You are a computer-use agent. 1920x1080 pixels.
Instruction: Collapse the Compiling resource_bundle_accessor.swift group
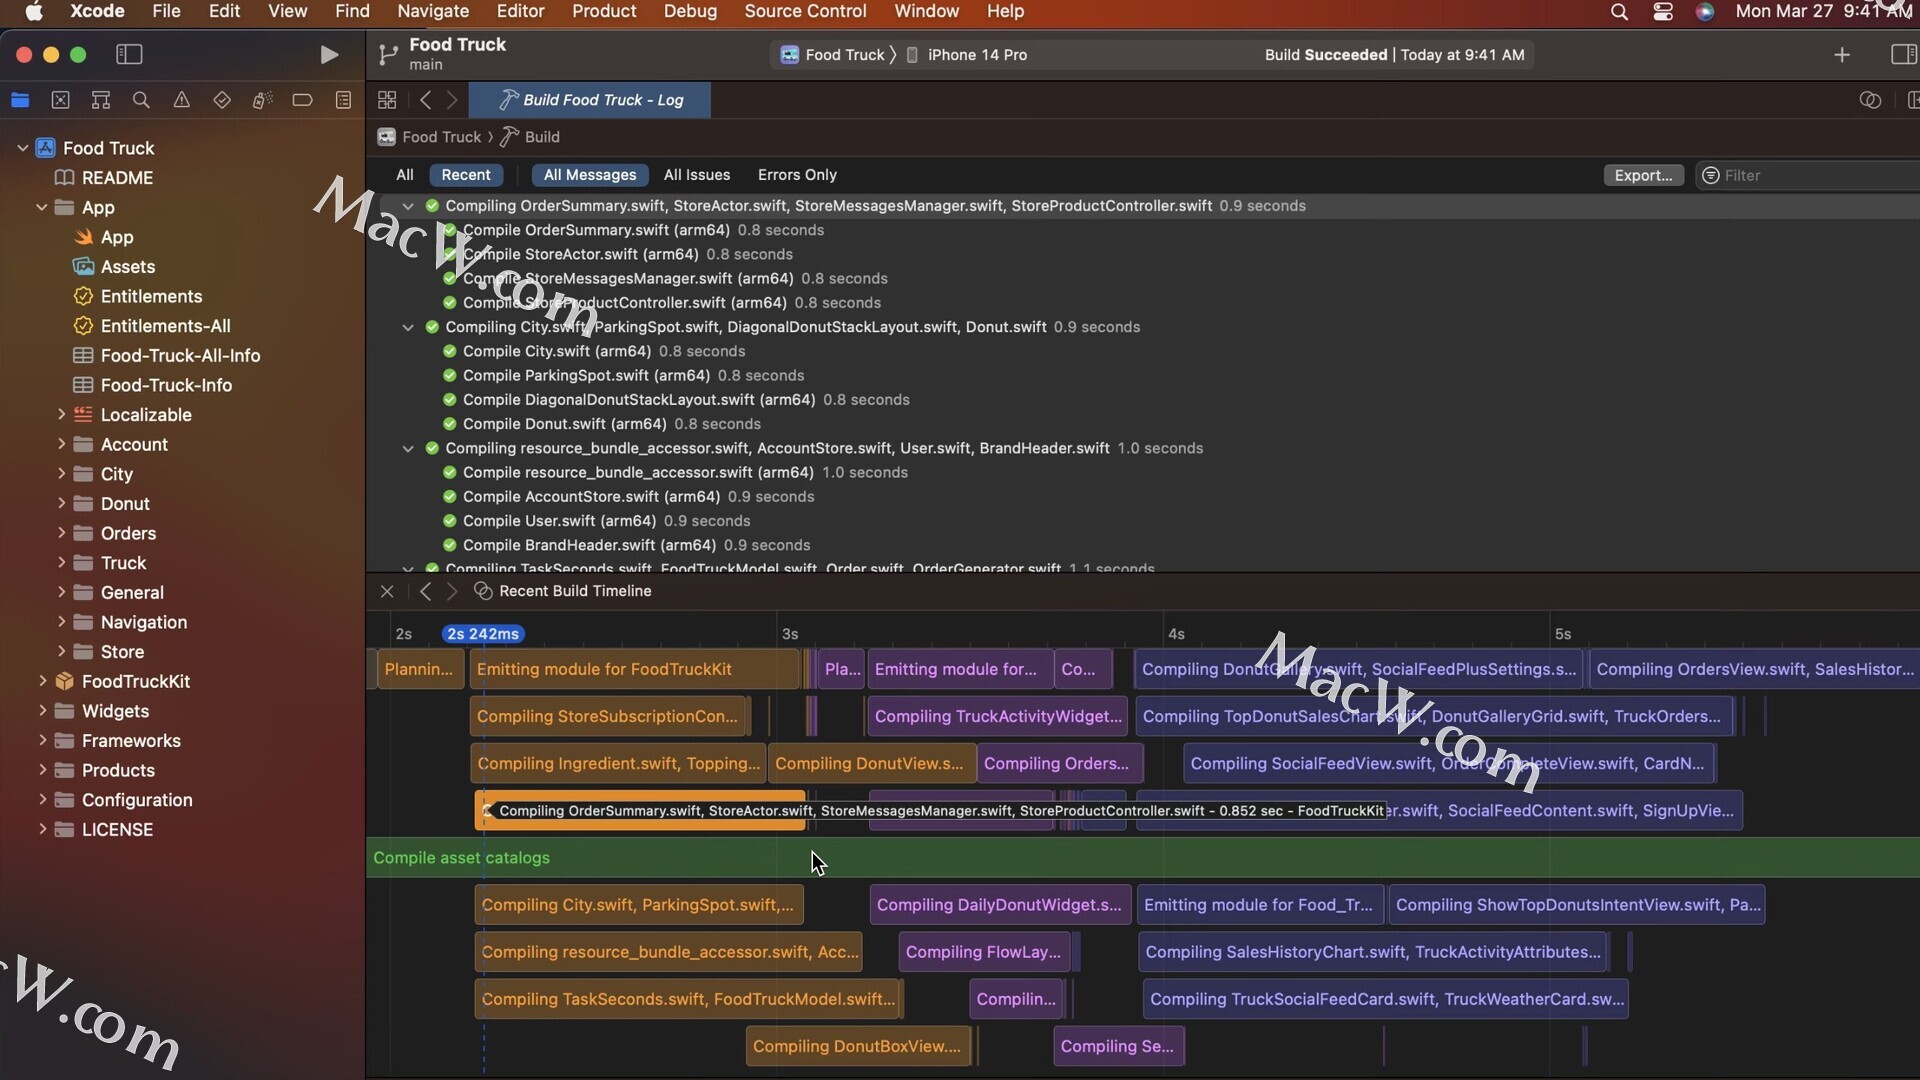tap(408, 449)
